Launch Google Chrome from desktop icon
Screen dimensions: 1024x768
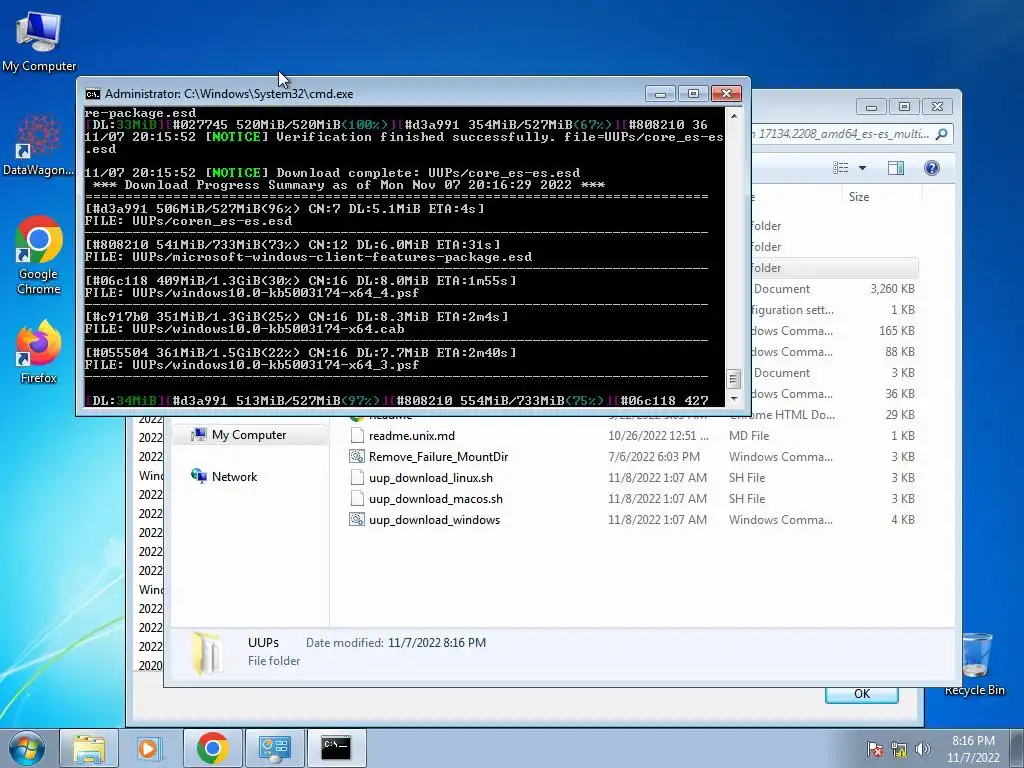[x=39, y=255]
